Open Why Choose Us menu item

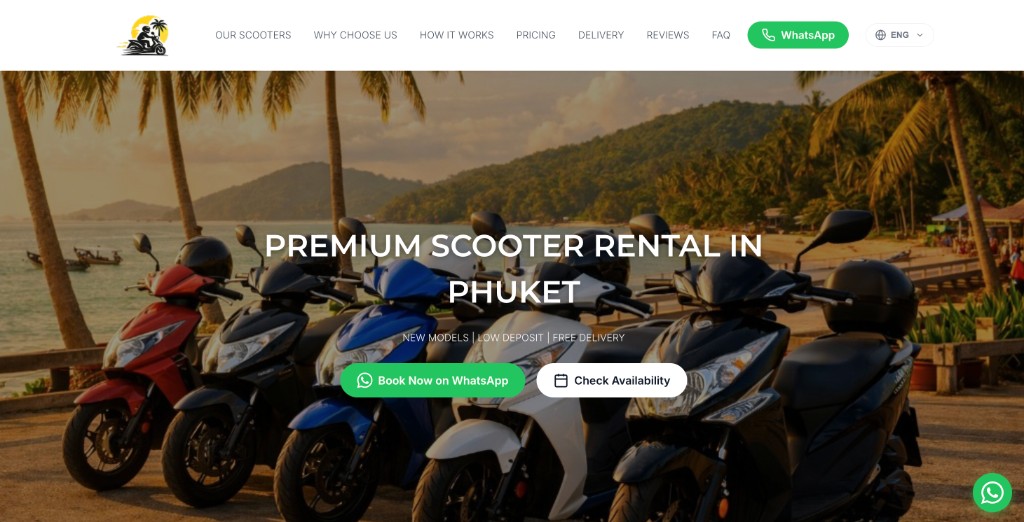point(355,35)
